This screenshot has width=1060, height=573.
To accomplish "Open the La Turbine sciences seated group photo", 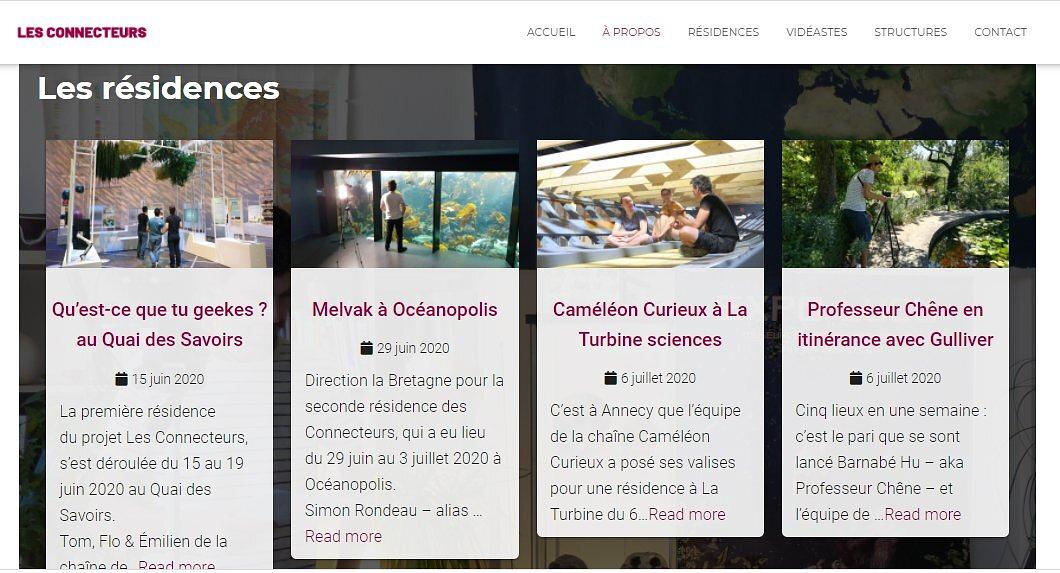I will coord(650,204).
